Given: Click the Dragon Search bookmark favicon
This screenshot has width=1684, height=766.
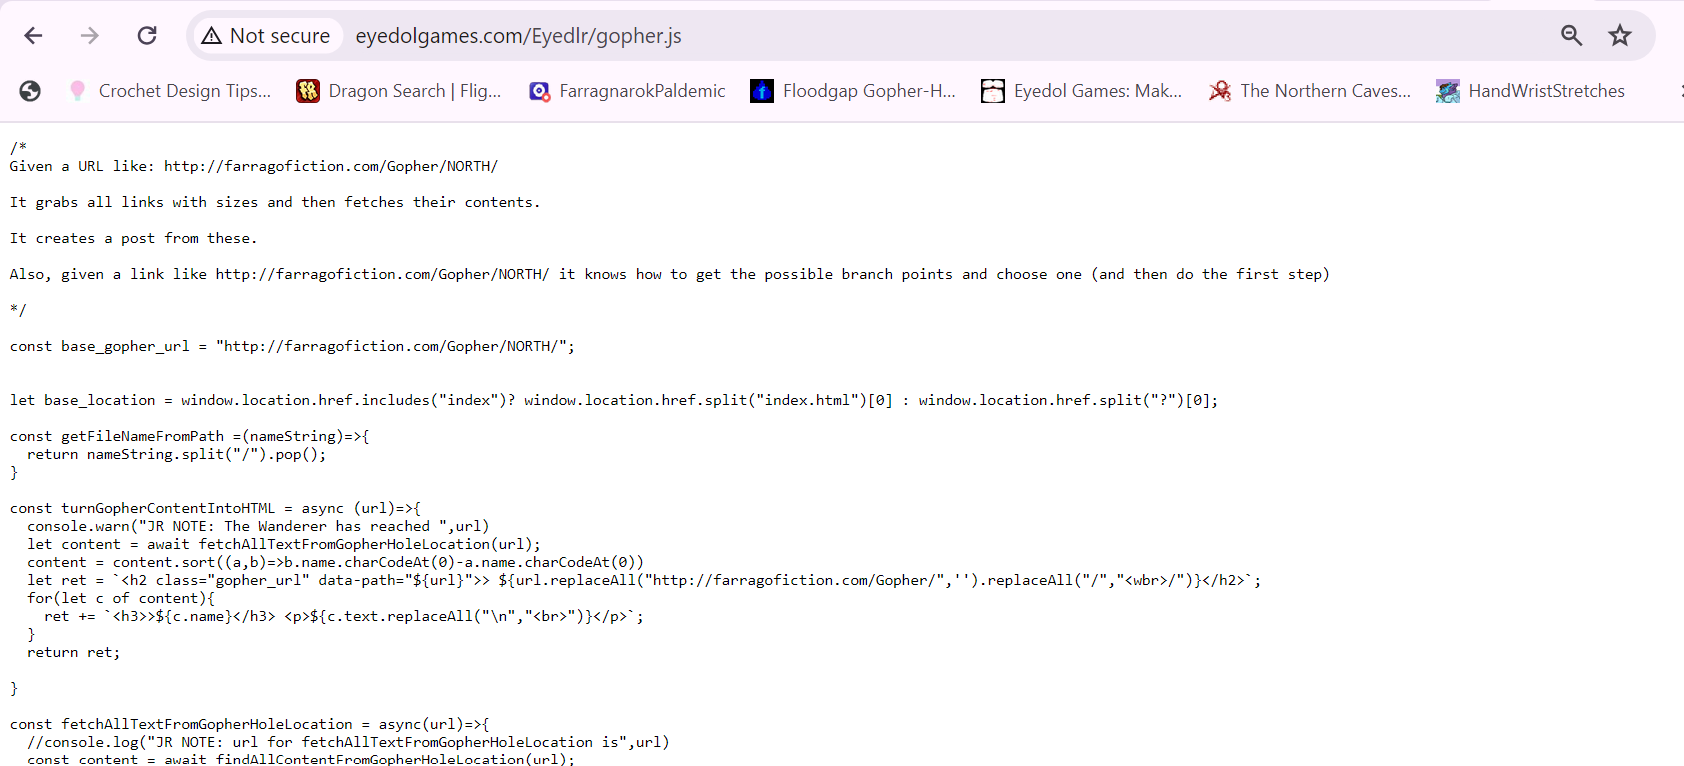Looking at the screenshot, I should point(308,91).
